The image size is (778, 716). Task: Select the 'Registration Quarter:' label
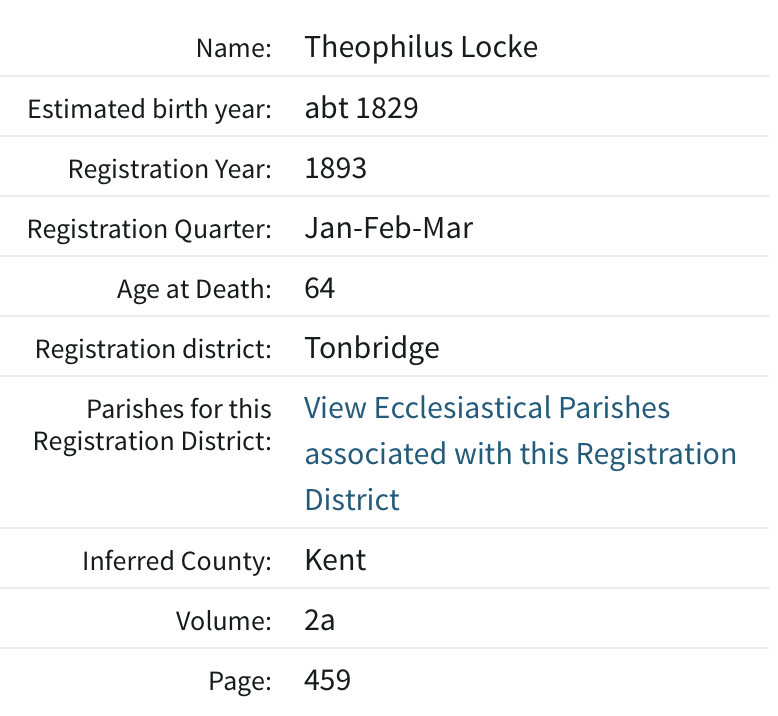[x=150, y=229]
